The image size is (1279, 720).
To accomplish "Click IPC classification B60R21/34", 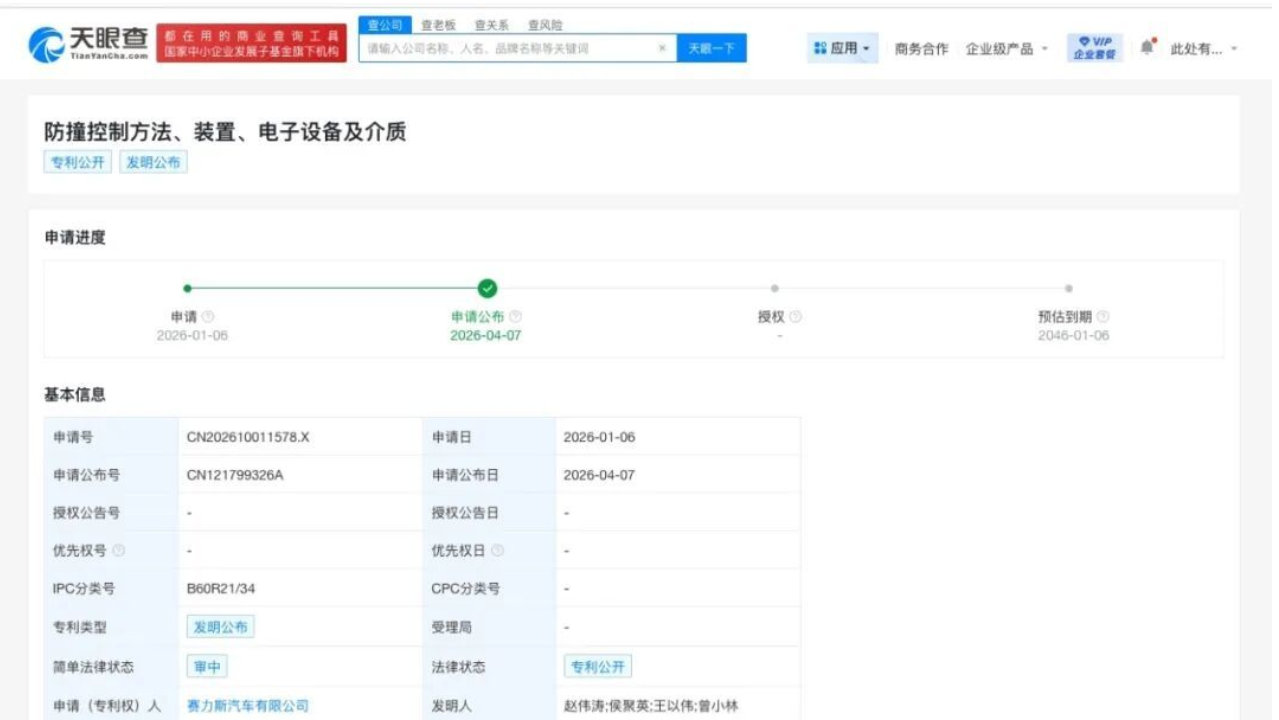I will point(221,589).
